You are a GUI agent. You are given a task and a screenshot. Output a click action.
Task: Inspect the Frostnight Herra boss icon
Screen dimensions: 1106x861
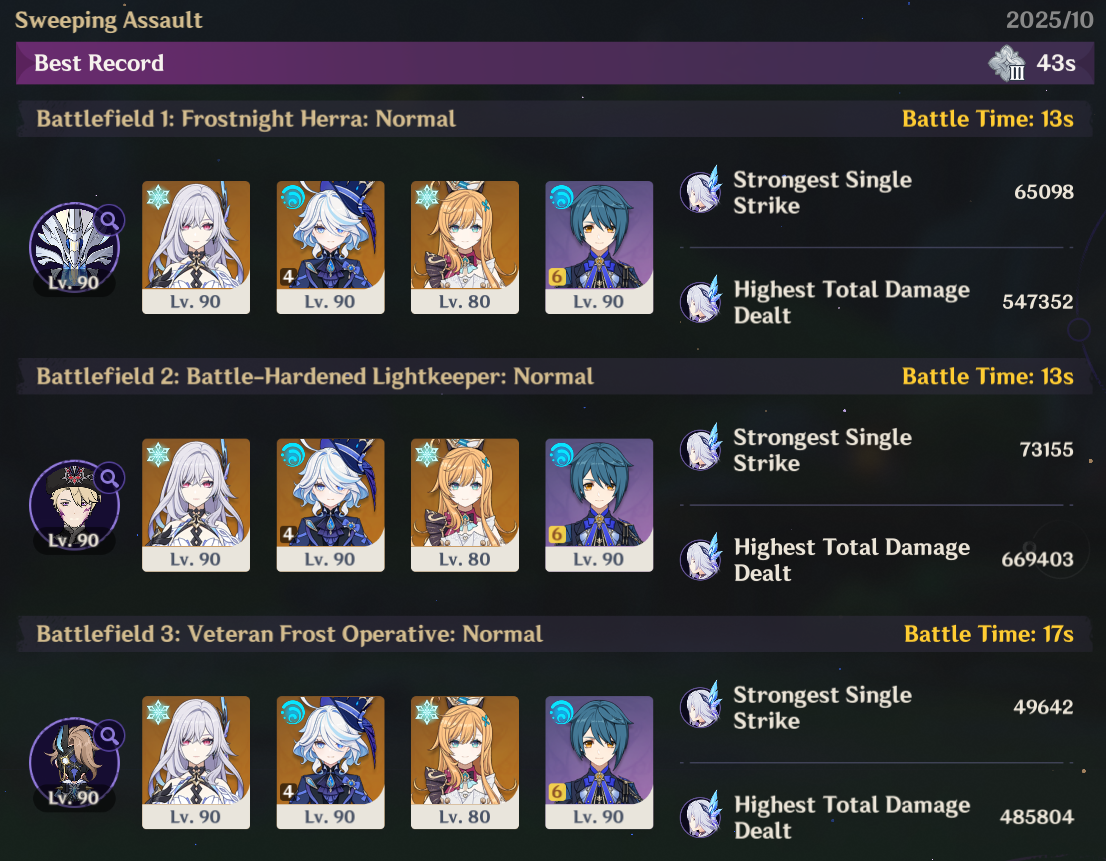point(74,248)
